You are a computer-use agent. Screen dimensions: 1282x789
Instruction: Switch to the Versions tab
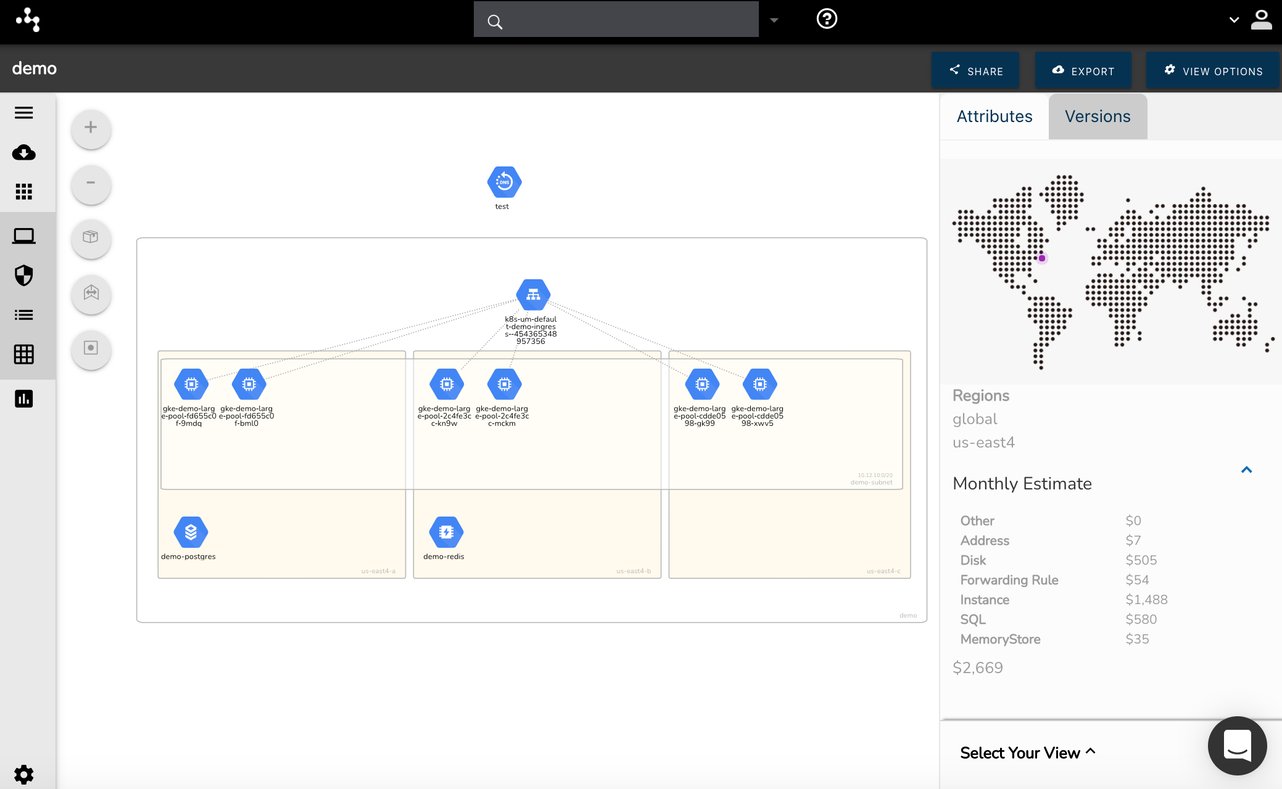(x=1097, y=116)
